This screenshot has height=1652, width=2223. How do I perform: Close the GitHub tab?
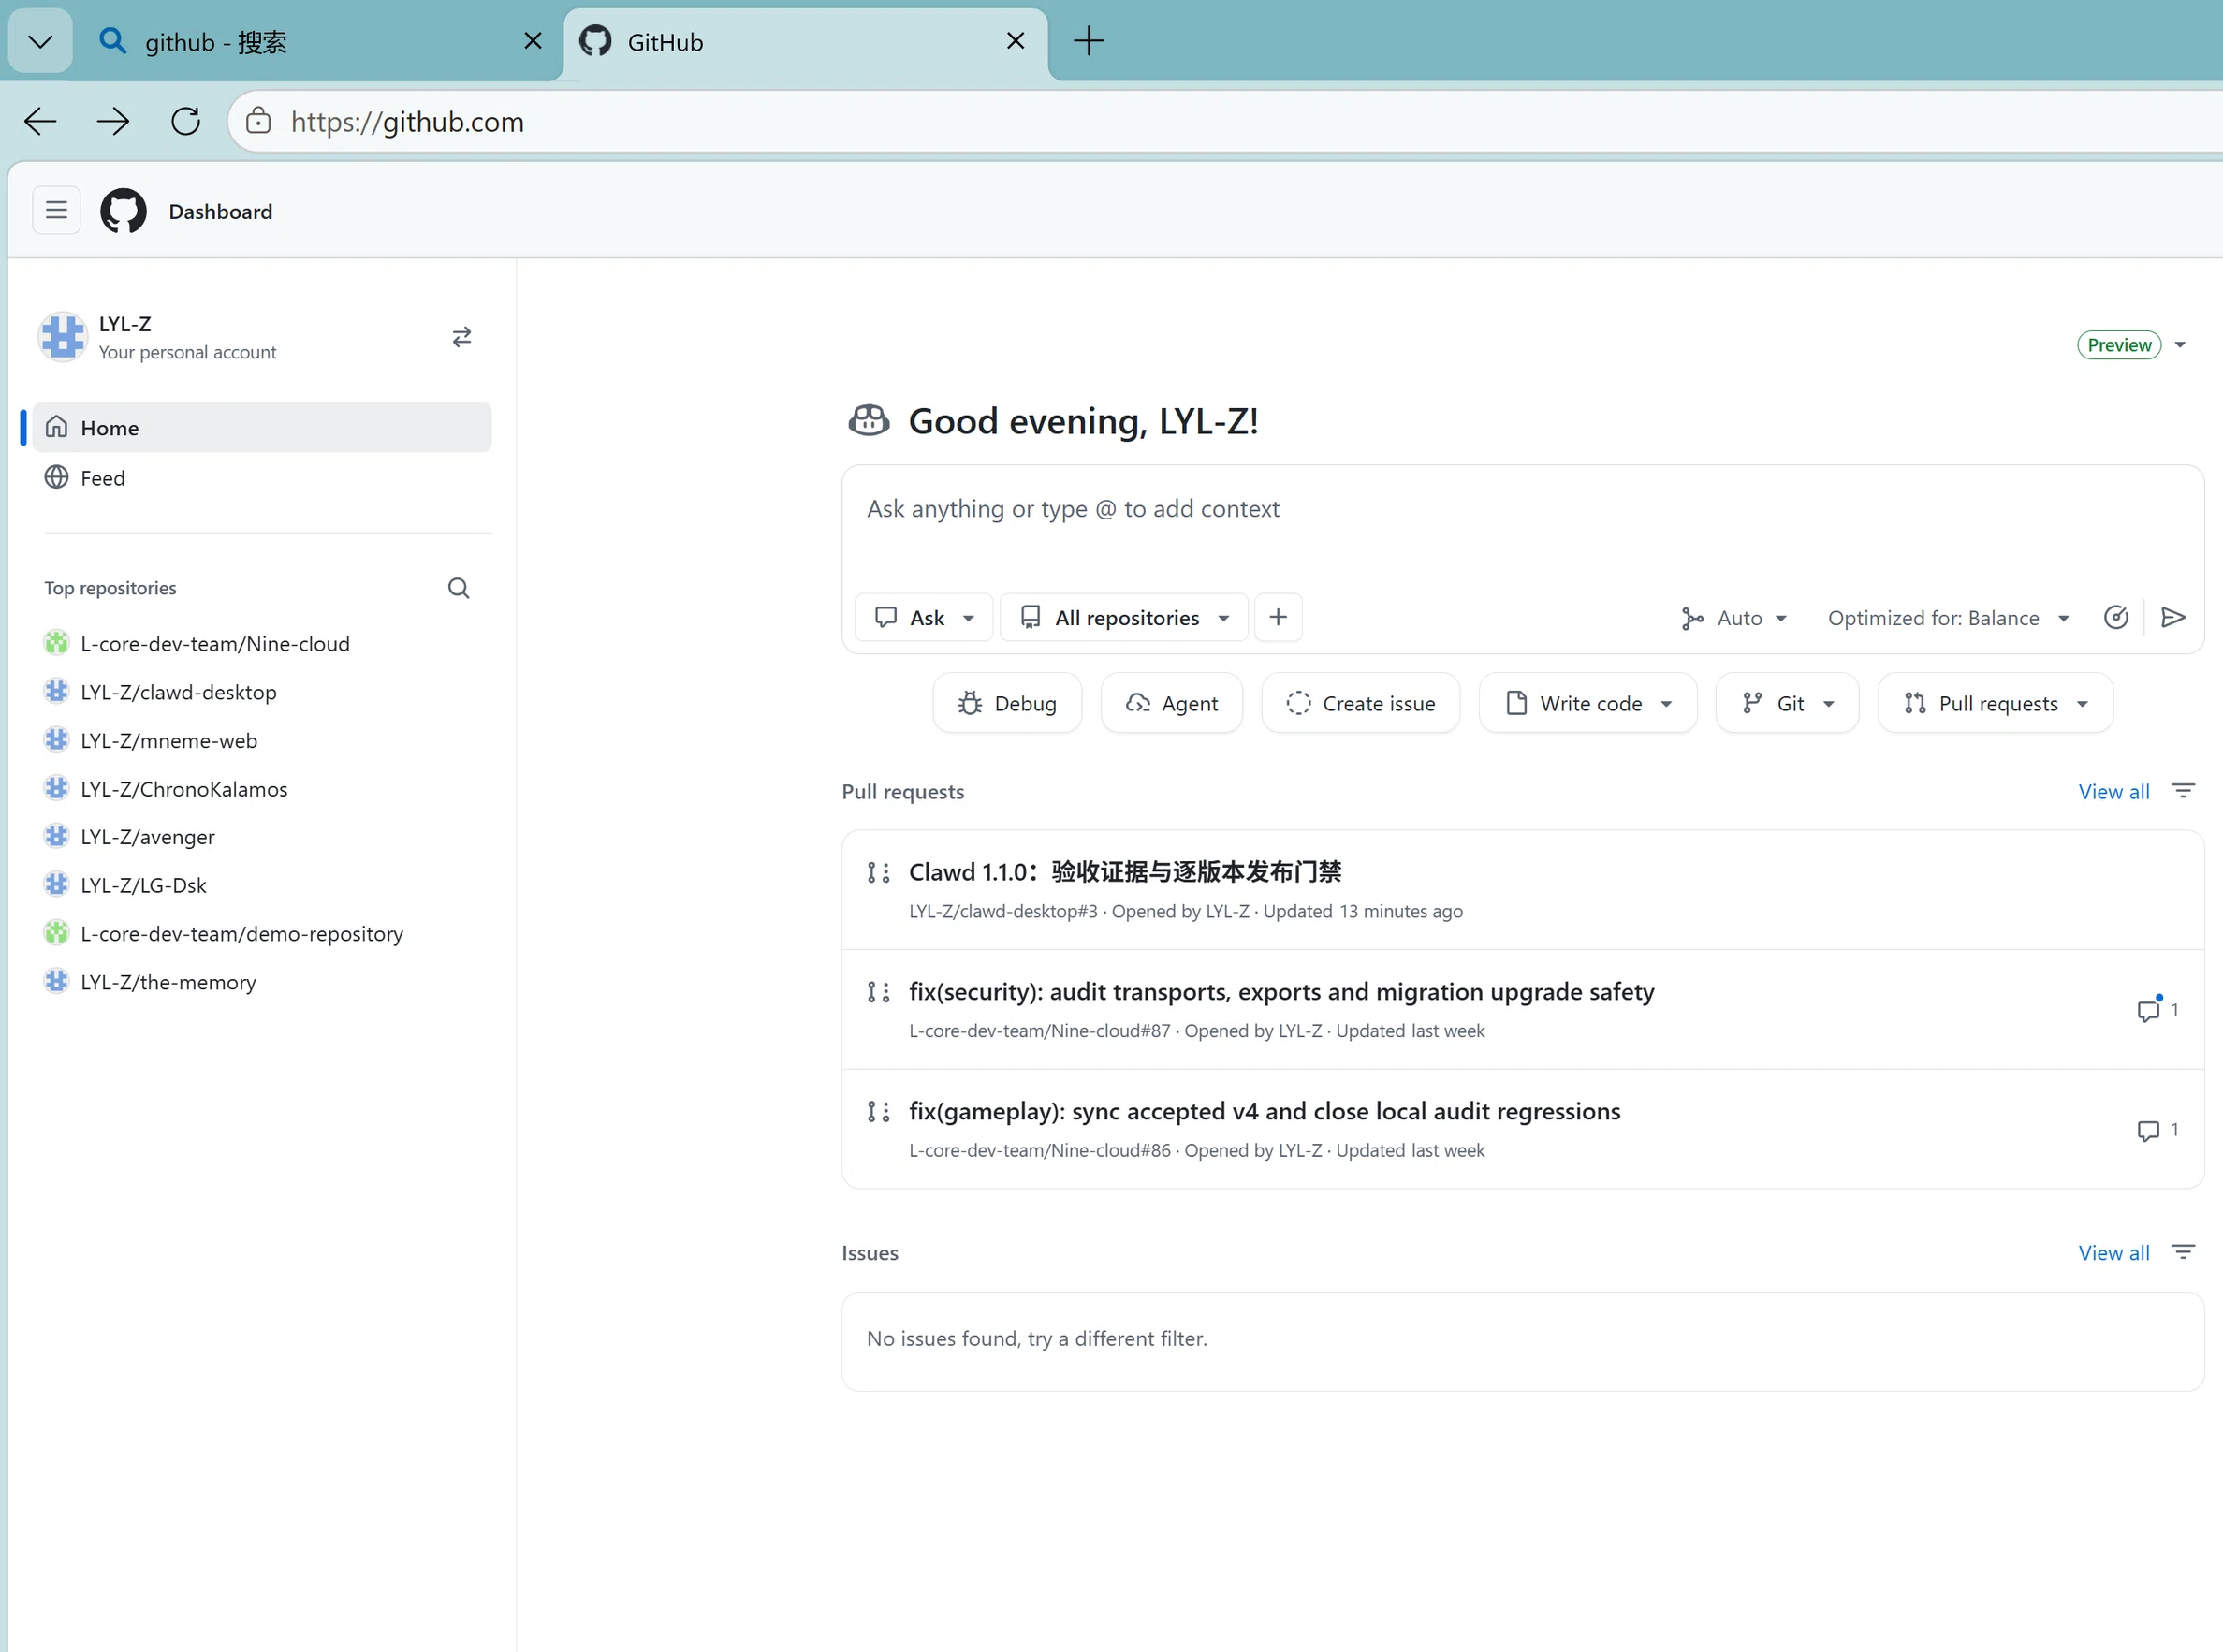[x=1015, y=41]
